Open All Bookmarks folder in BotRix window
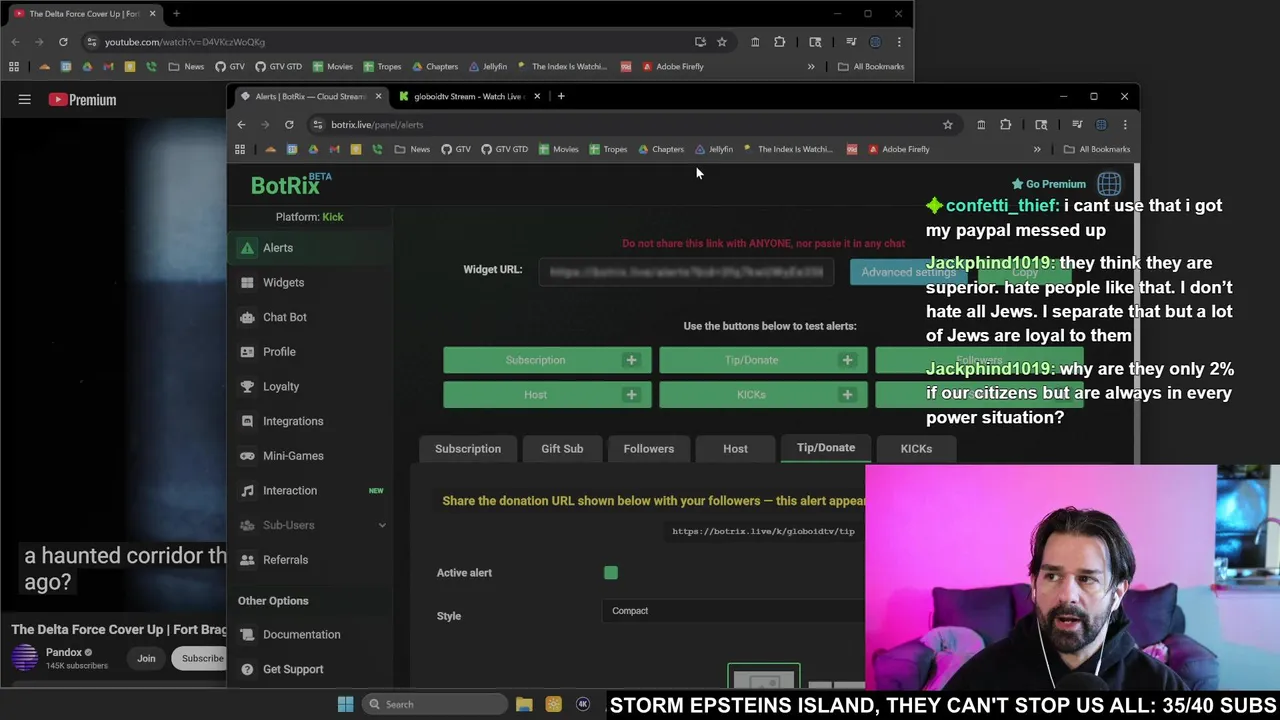 coord(1096,149)
